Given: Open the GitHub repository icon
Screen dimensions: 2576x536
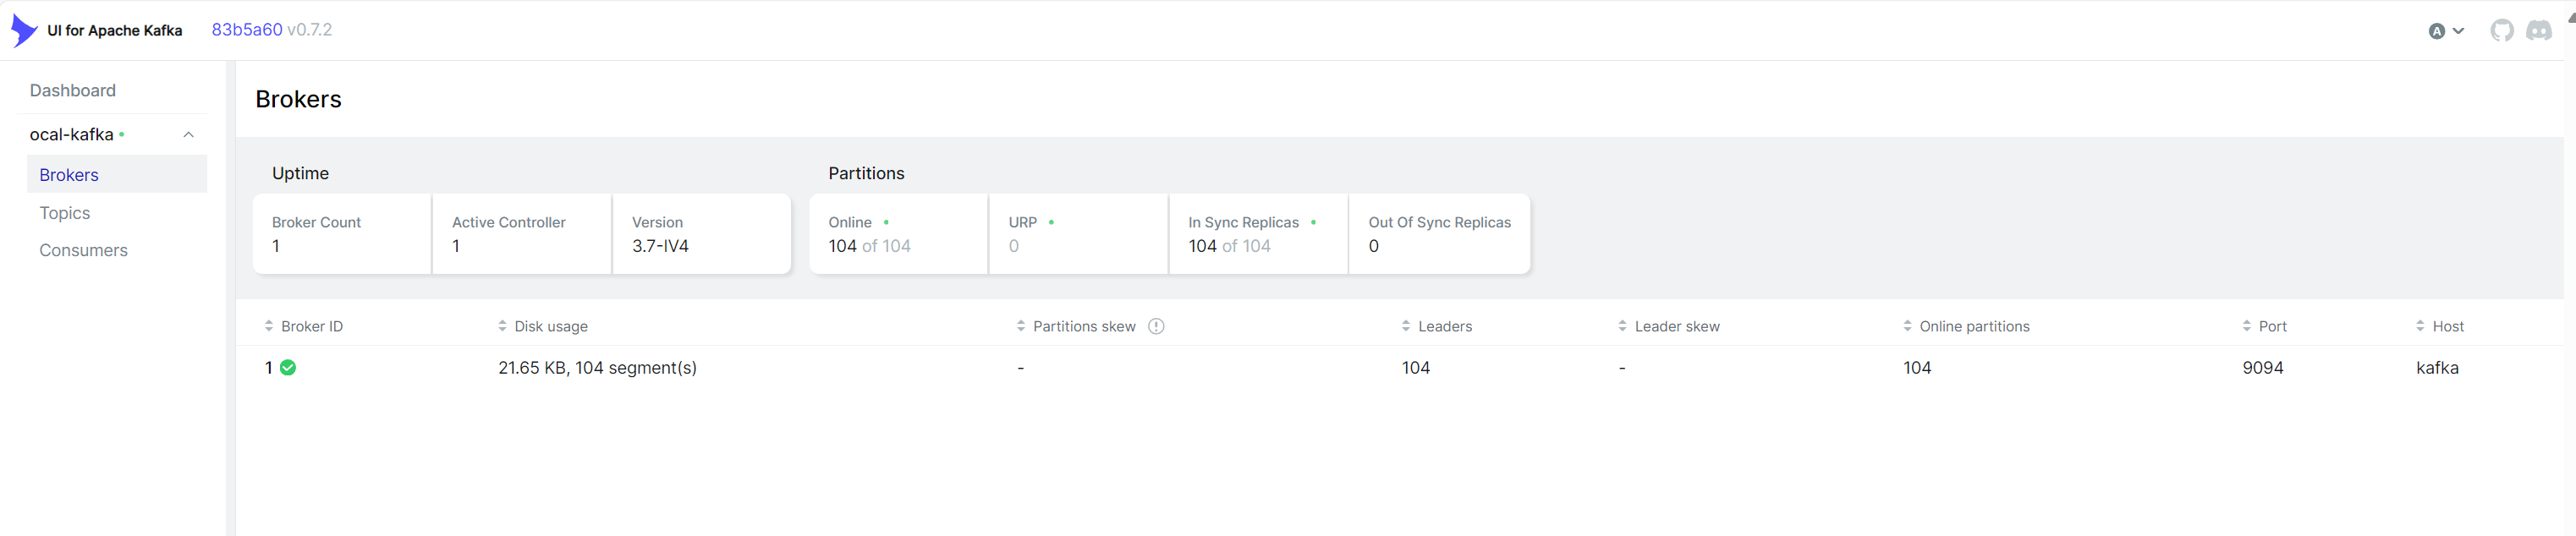Looking at the screenshot, I should point(2501,31).
